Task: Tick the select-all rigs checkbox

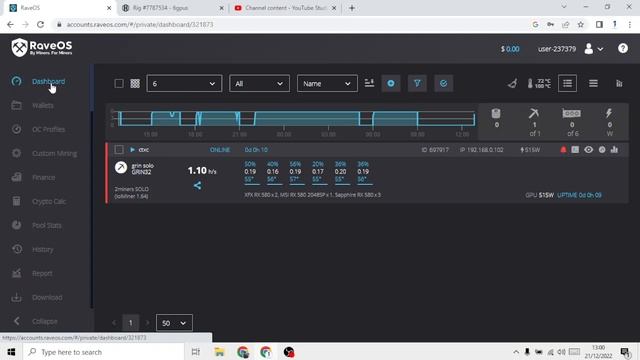Action: coord(119,83)
